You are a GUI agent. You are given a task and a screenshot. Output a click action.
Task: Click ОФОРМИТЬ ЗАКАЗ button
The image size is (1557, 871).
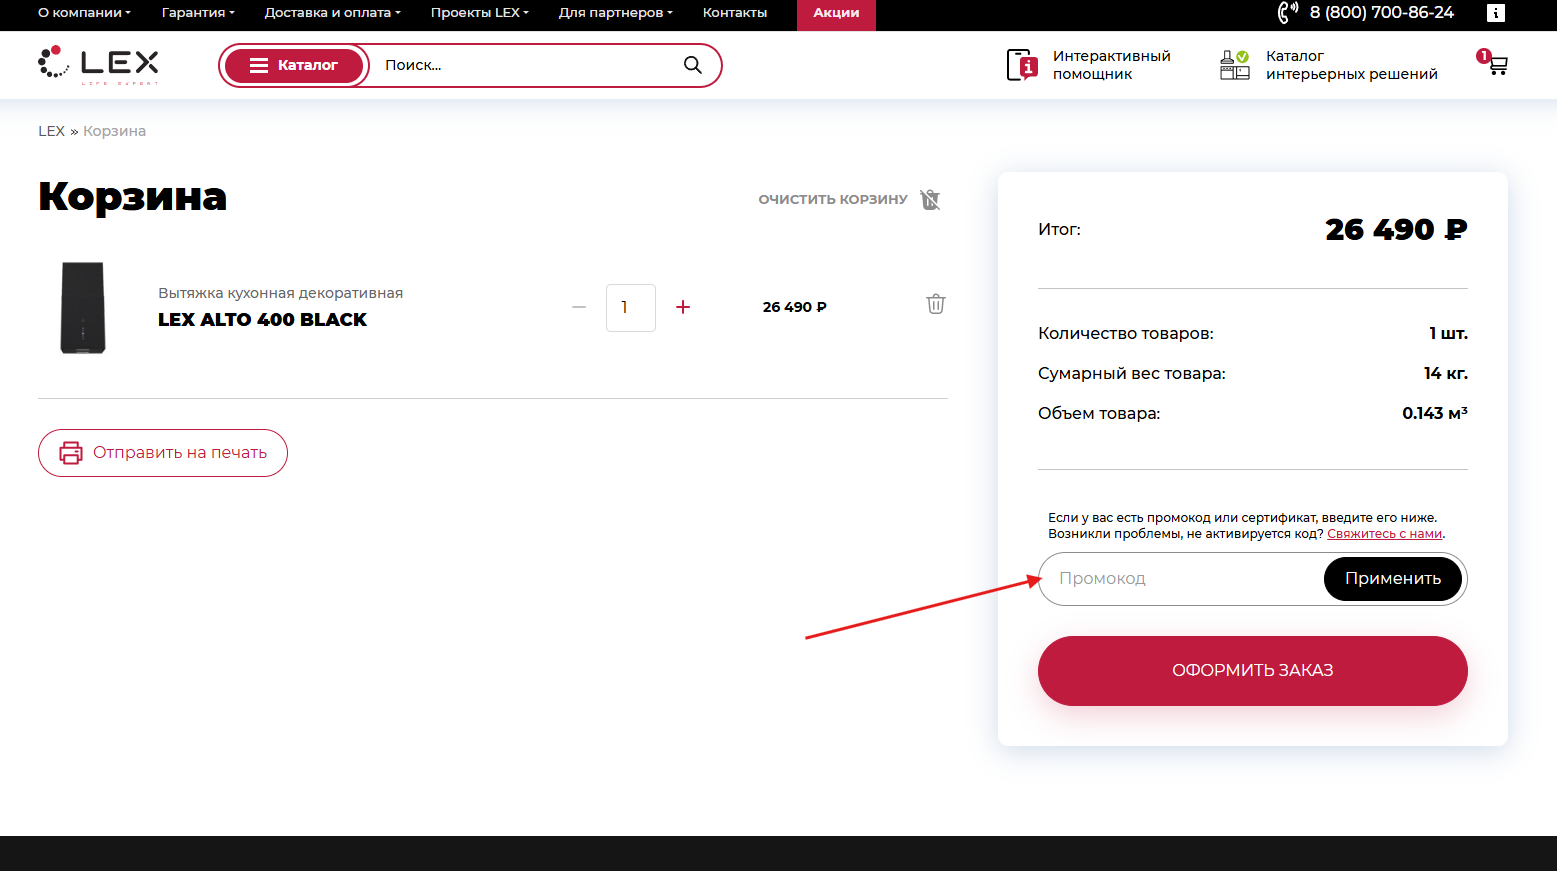coord(1253,671)
